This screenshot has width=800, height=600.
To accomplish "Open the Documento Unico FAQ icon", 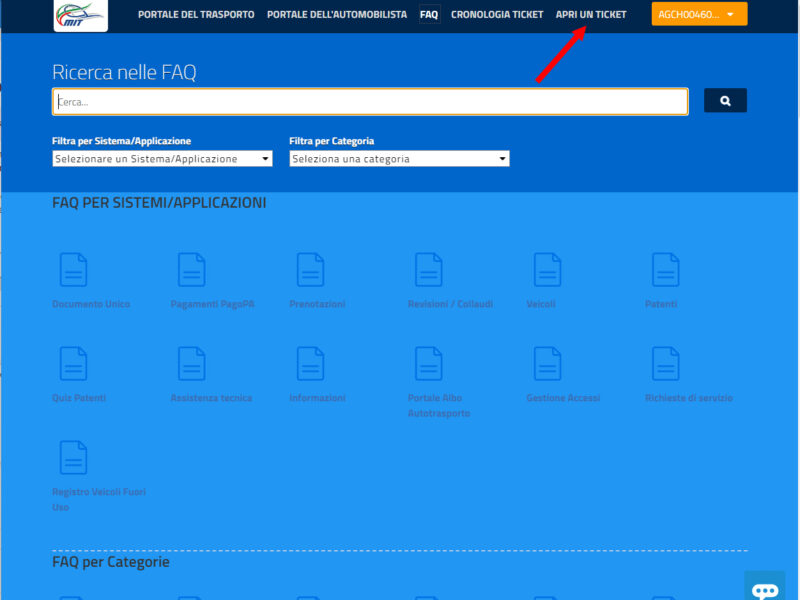I will 73,270.
